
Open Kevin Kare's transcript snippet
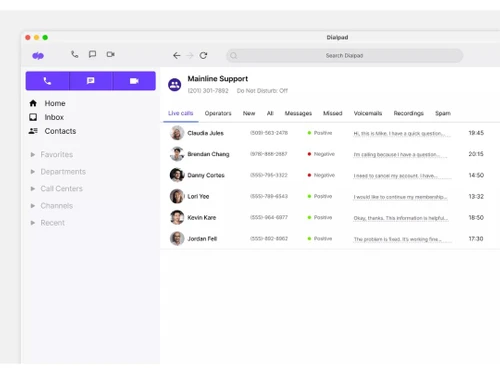tap(401, 218)
